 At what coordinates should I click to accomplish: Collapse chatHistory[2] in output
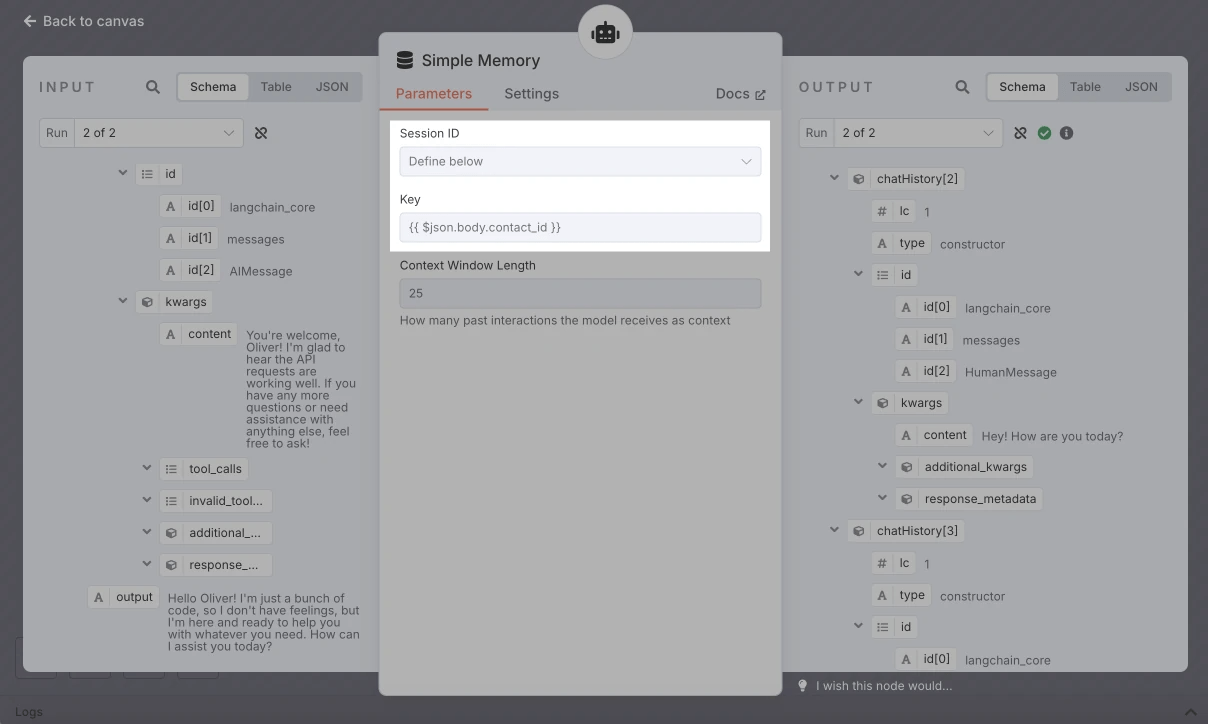click(834, 178)
